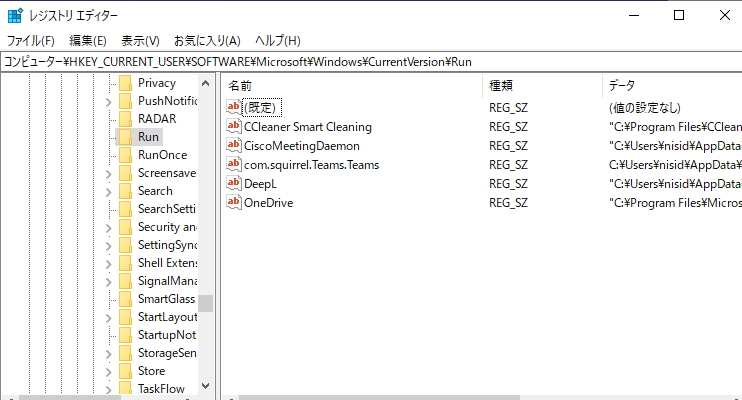Sort values by the データ column header
The height and width of the screenshot is (400, 742).
coord(672,86)
